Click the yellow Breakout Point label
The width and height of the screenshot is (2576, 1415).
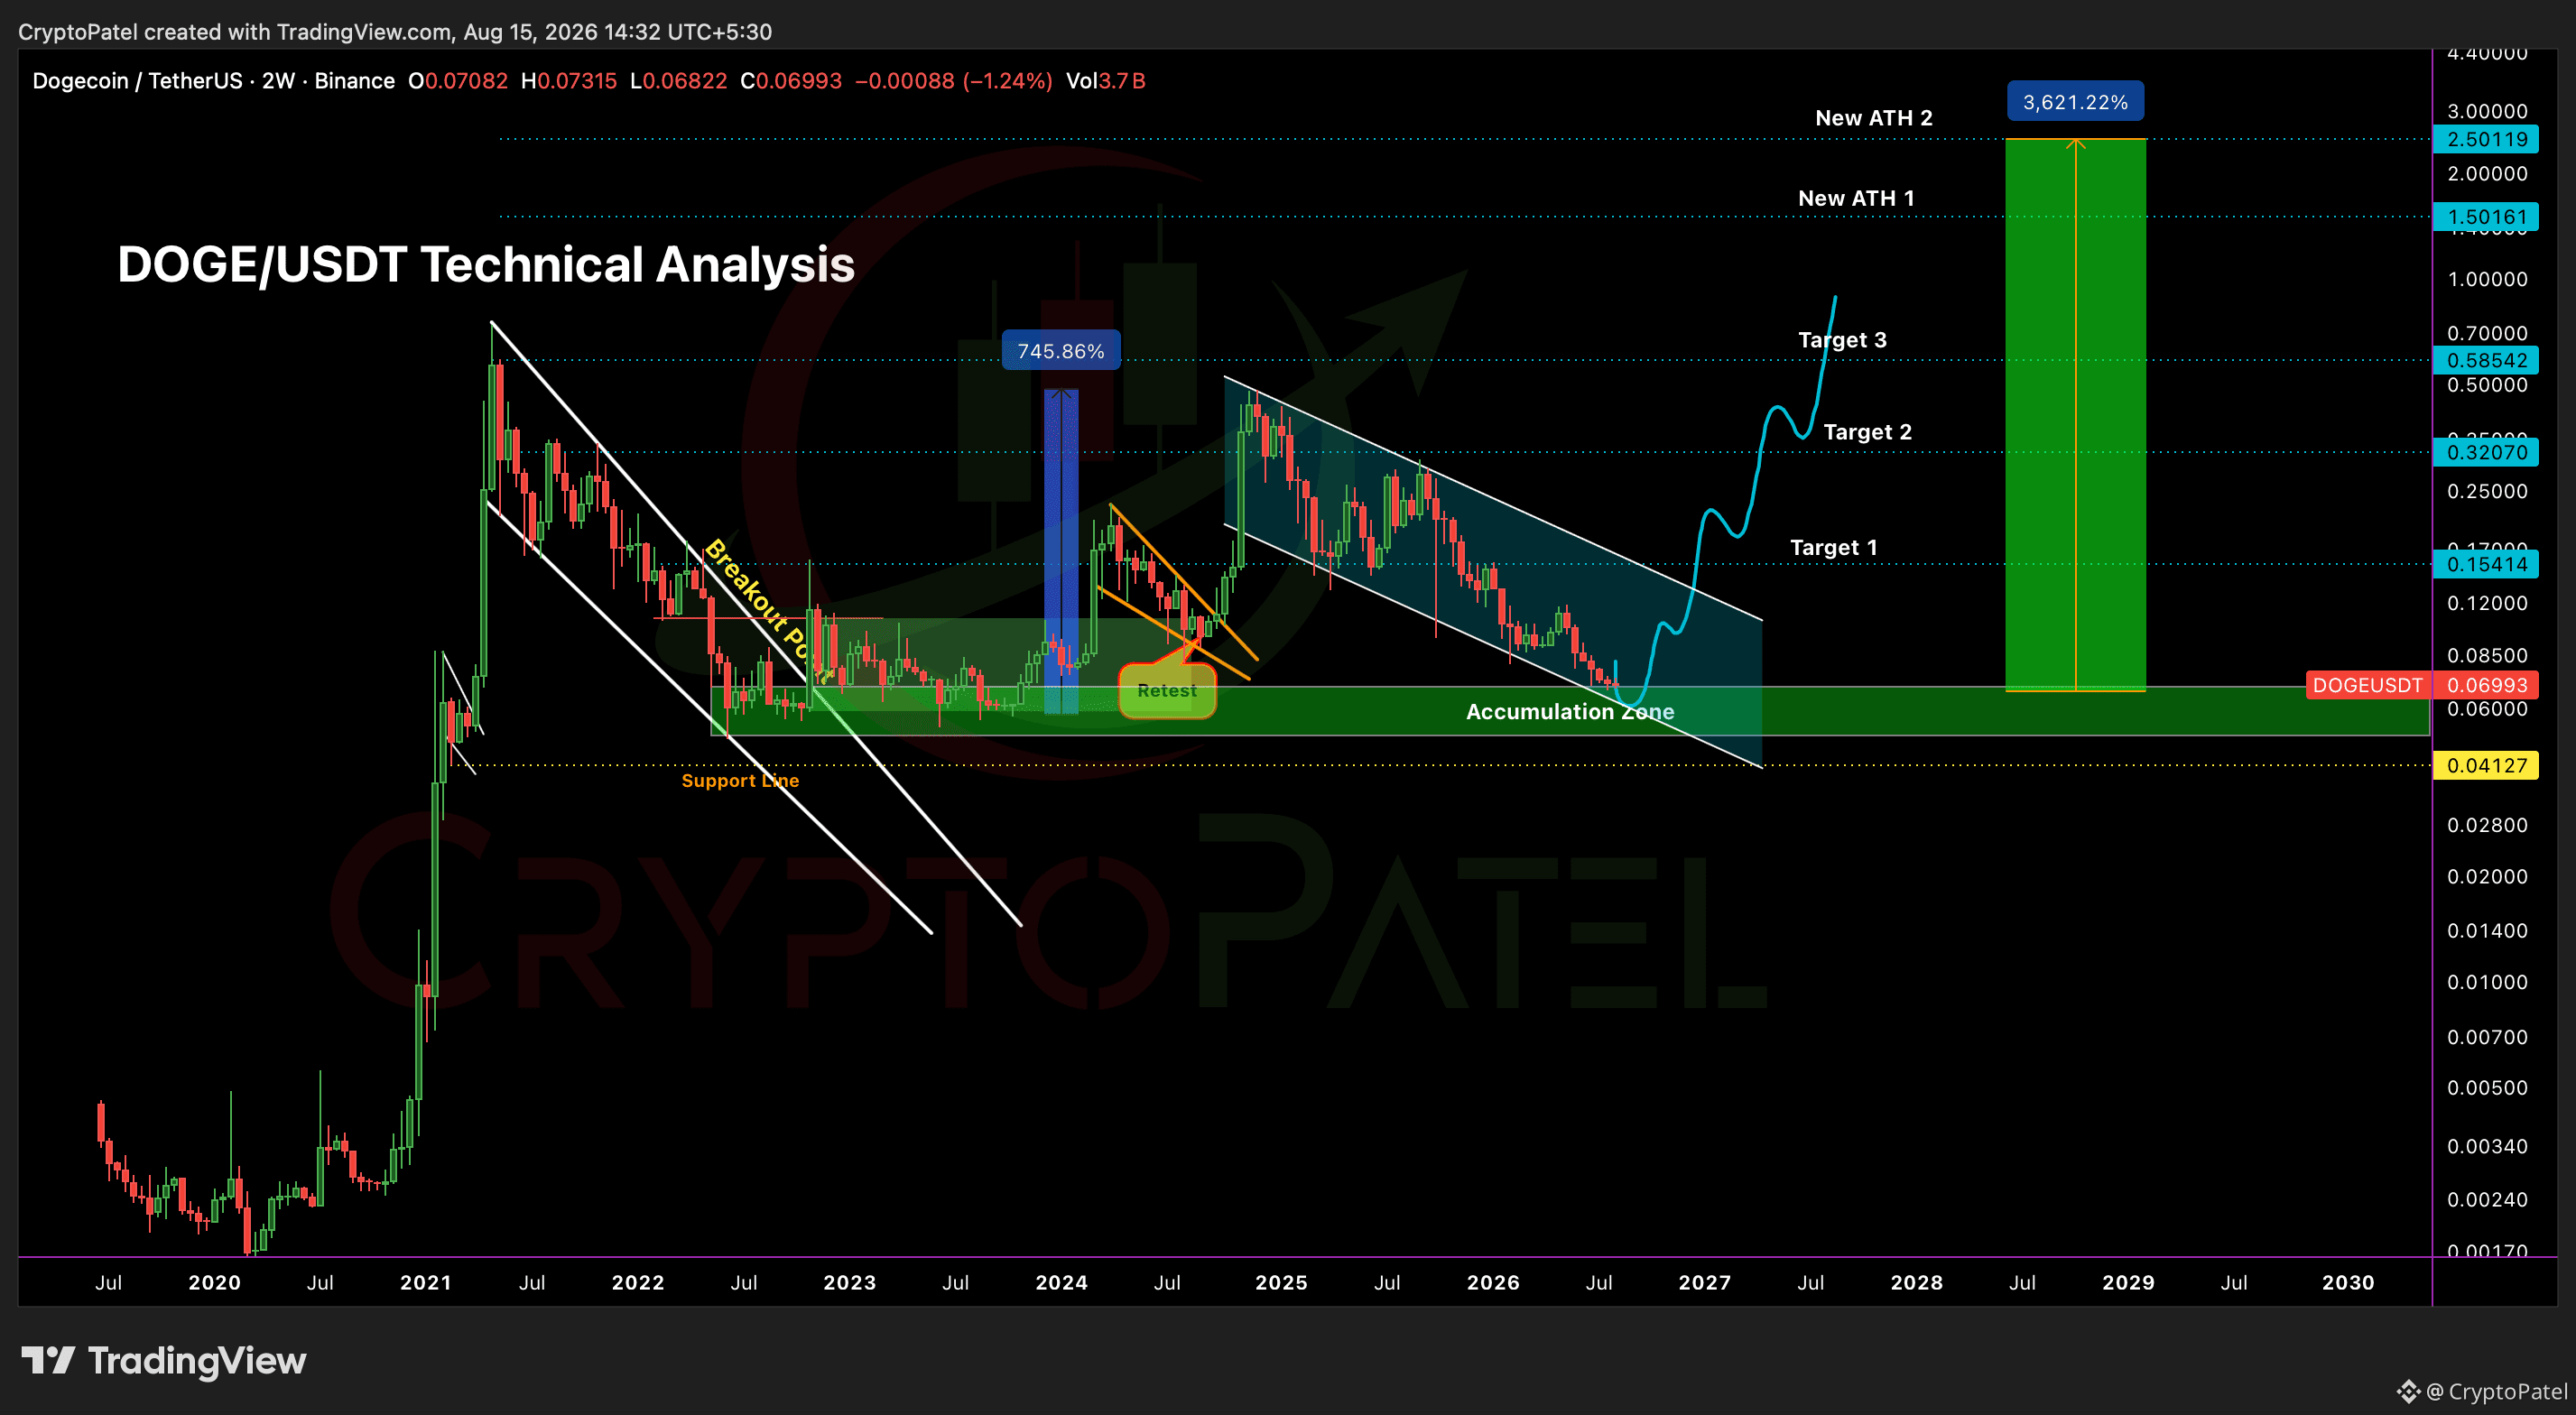[767, 610]
